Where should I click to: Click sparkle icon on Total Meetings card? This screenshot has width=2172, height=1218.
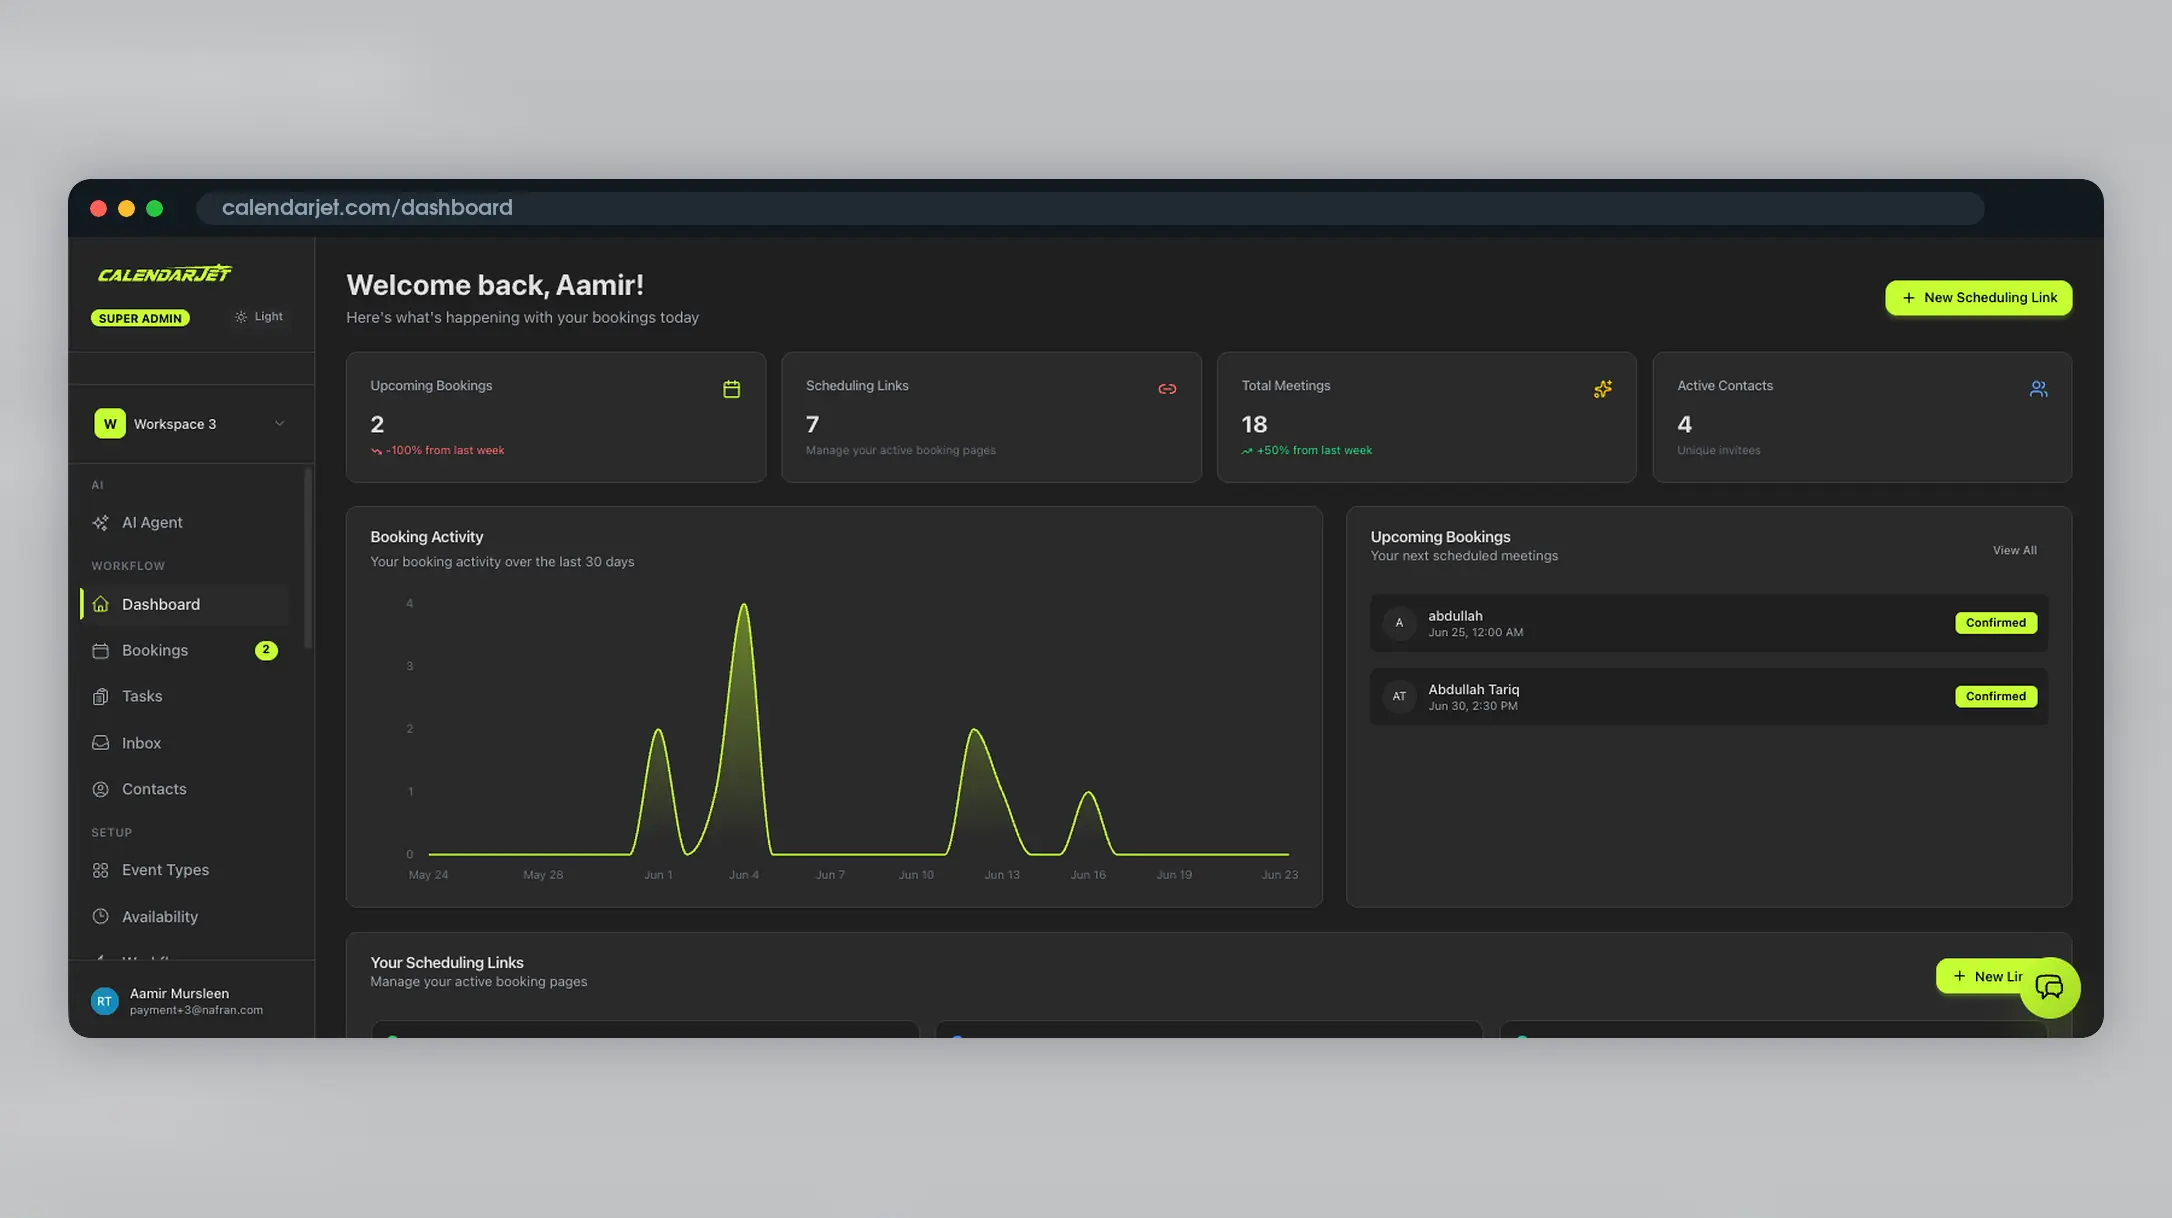(1602, 389)
